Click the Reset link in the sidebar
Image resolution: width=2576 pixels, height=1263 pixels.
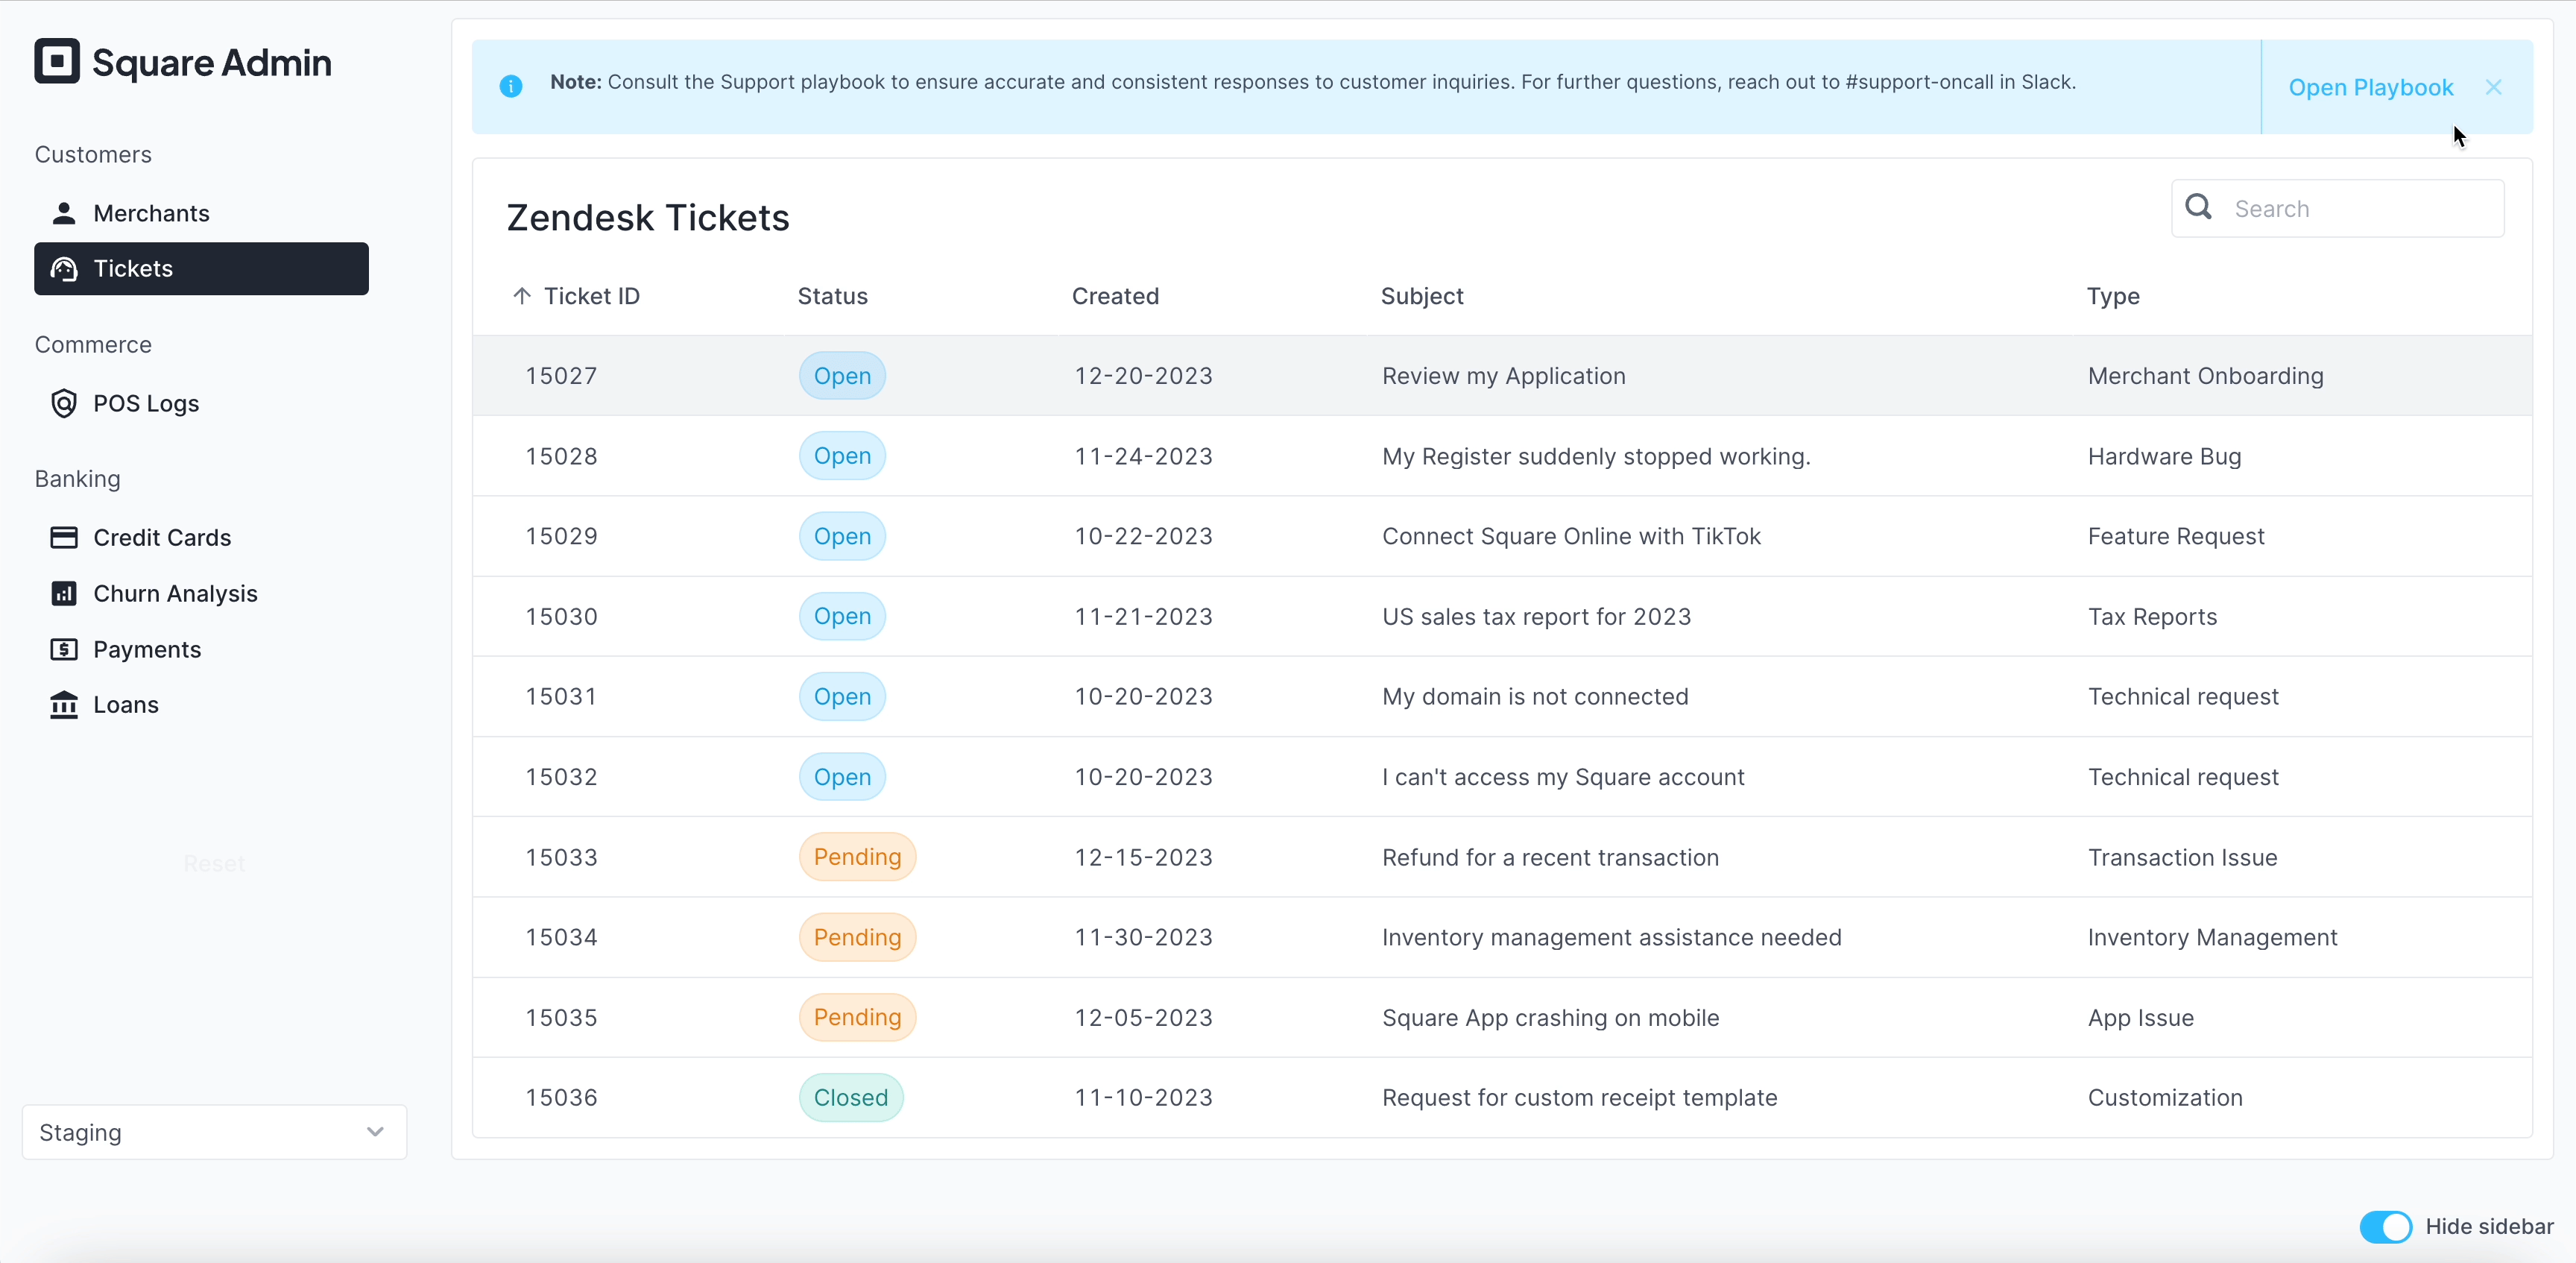click(x=213, y=863)
